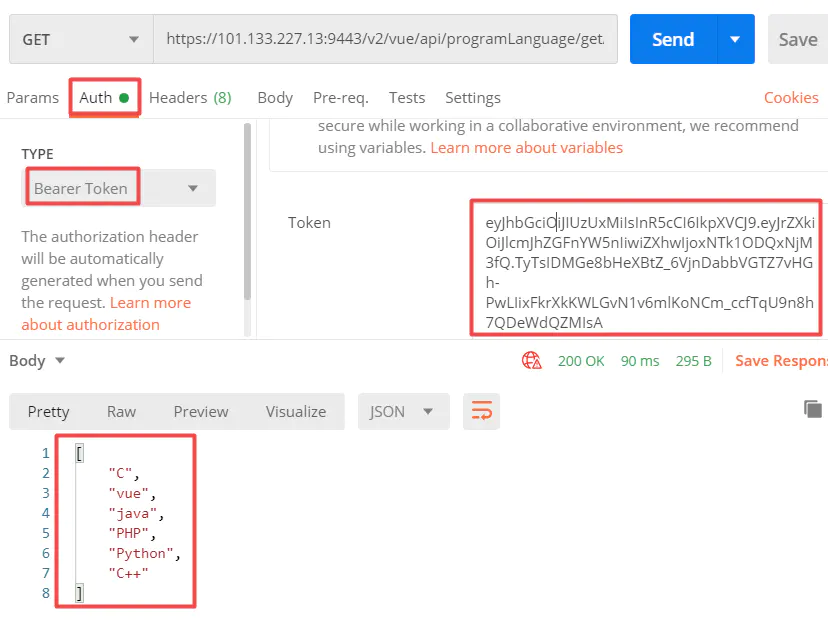The image size is (828, 642).
Task: Switch to the Pre-req. tab
Action: pos(341,98)
